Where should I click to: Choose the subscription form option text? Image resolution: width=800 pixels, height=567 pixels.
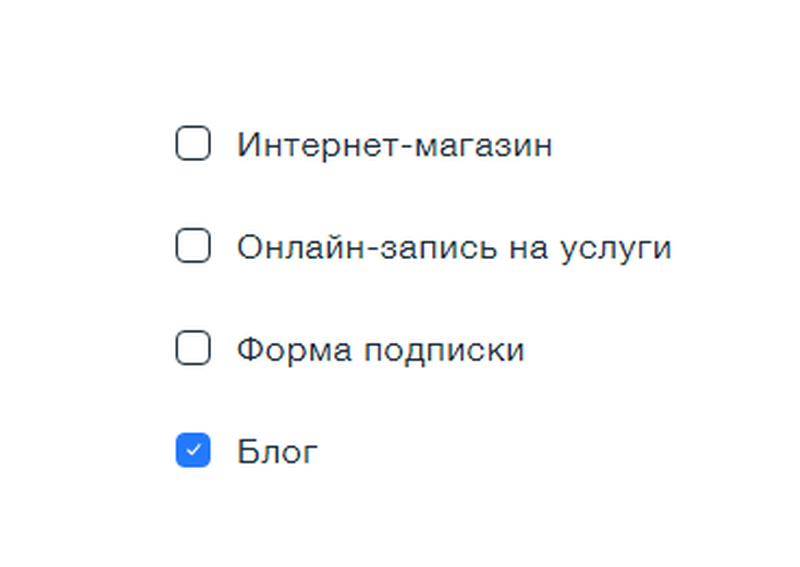click(x=380, y=350)
